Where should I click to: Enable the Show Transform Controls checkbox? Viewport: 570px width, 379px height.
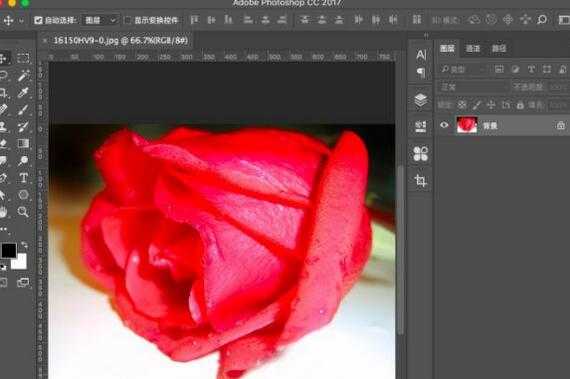point(128,20)
